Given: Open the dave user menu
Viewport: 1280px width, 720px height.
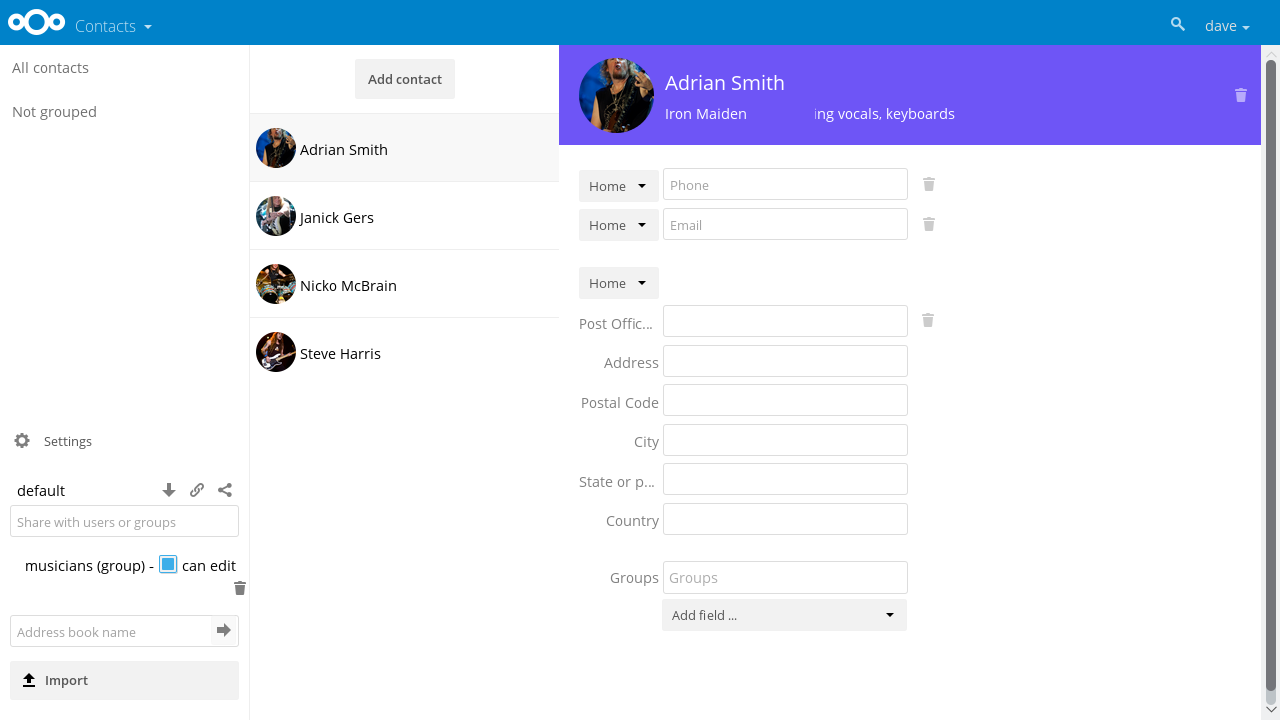Looking at the screenshot, I should (x=1226, y=26).
